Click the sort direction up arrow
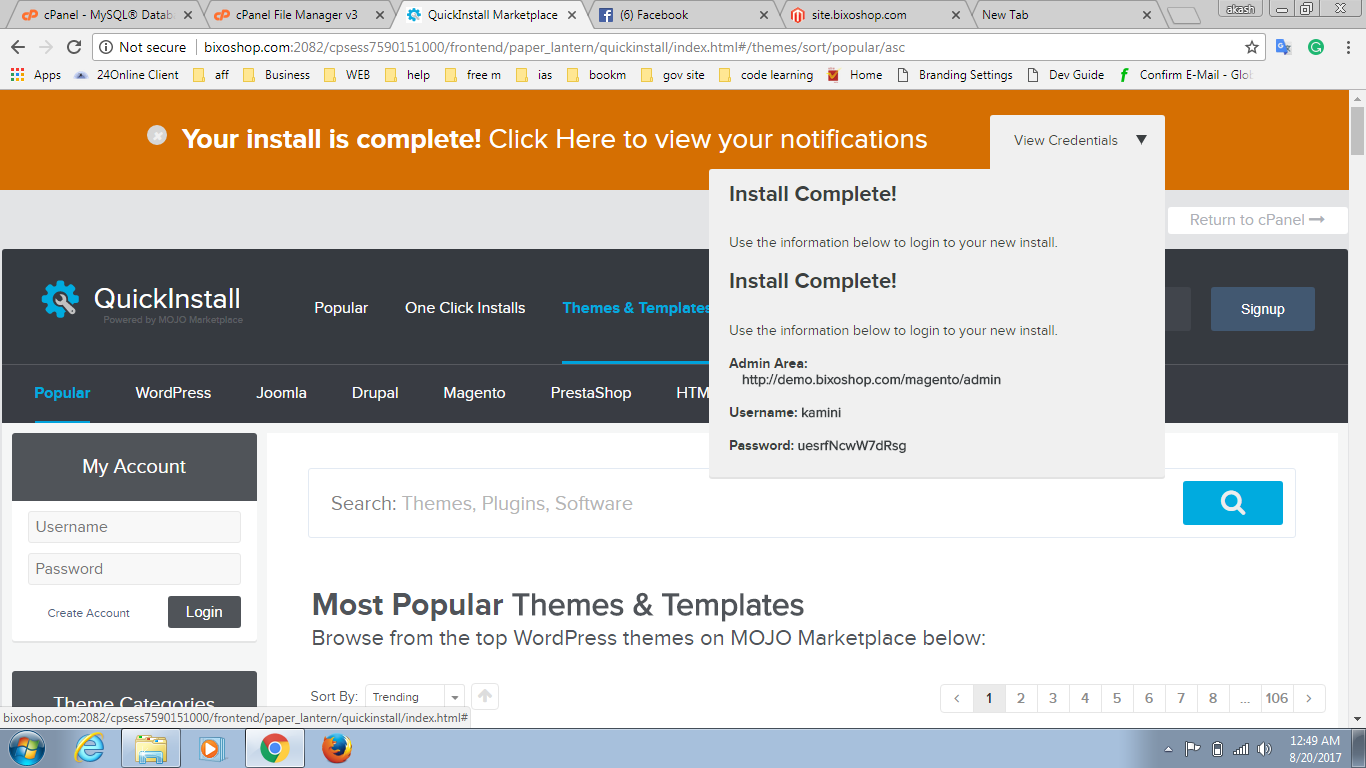The image size is (1366, 768). 484,696
